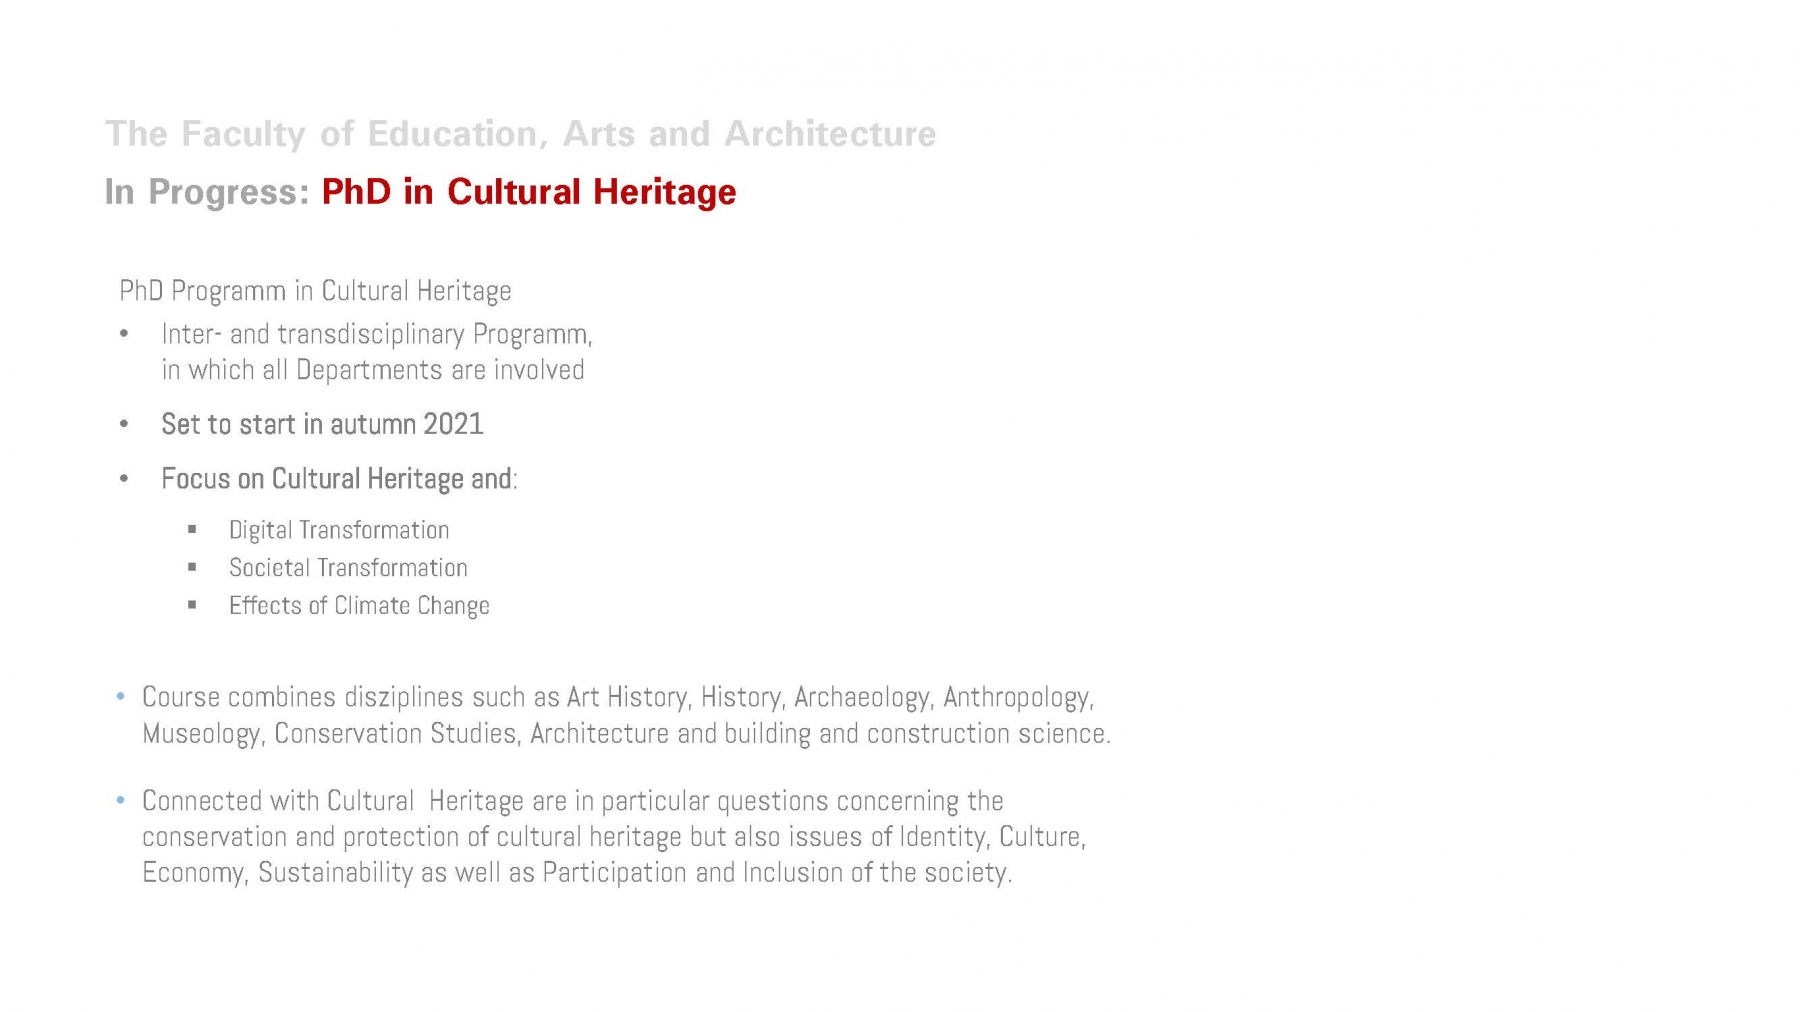The image size is (1800, 1012).
Task: Click 'Economy, Sustainability as well as Participation' line
Action: pos(577,873)
